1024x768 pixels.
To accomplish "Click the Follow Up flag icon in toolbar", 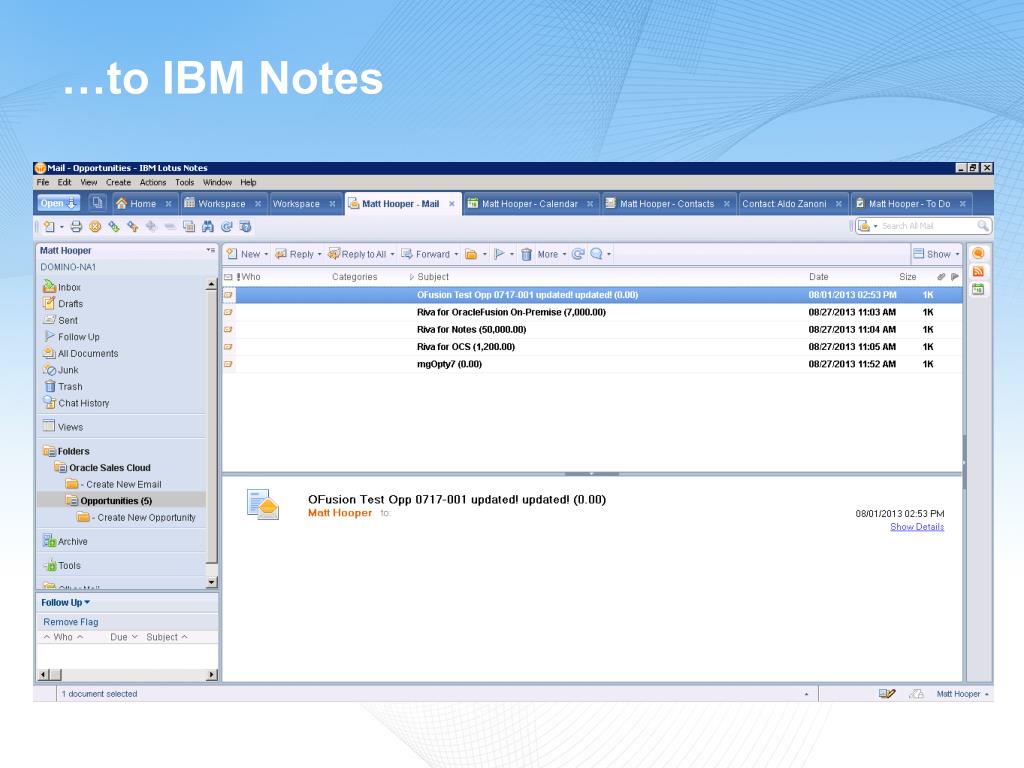I will (499, 254).
